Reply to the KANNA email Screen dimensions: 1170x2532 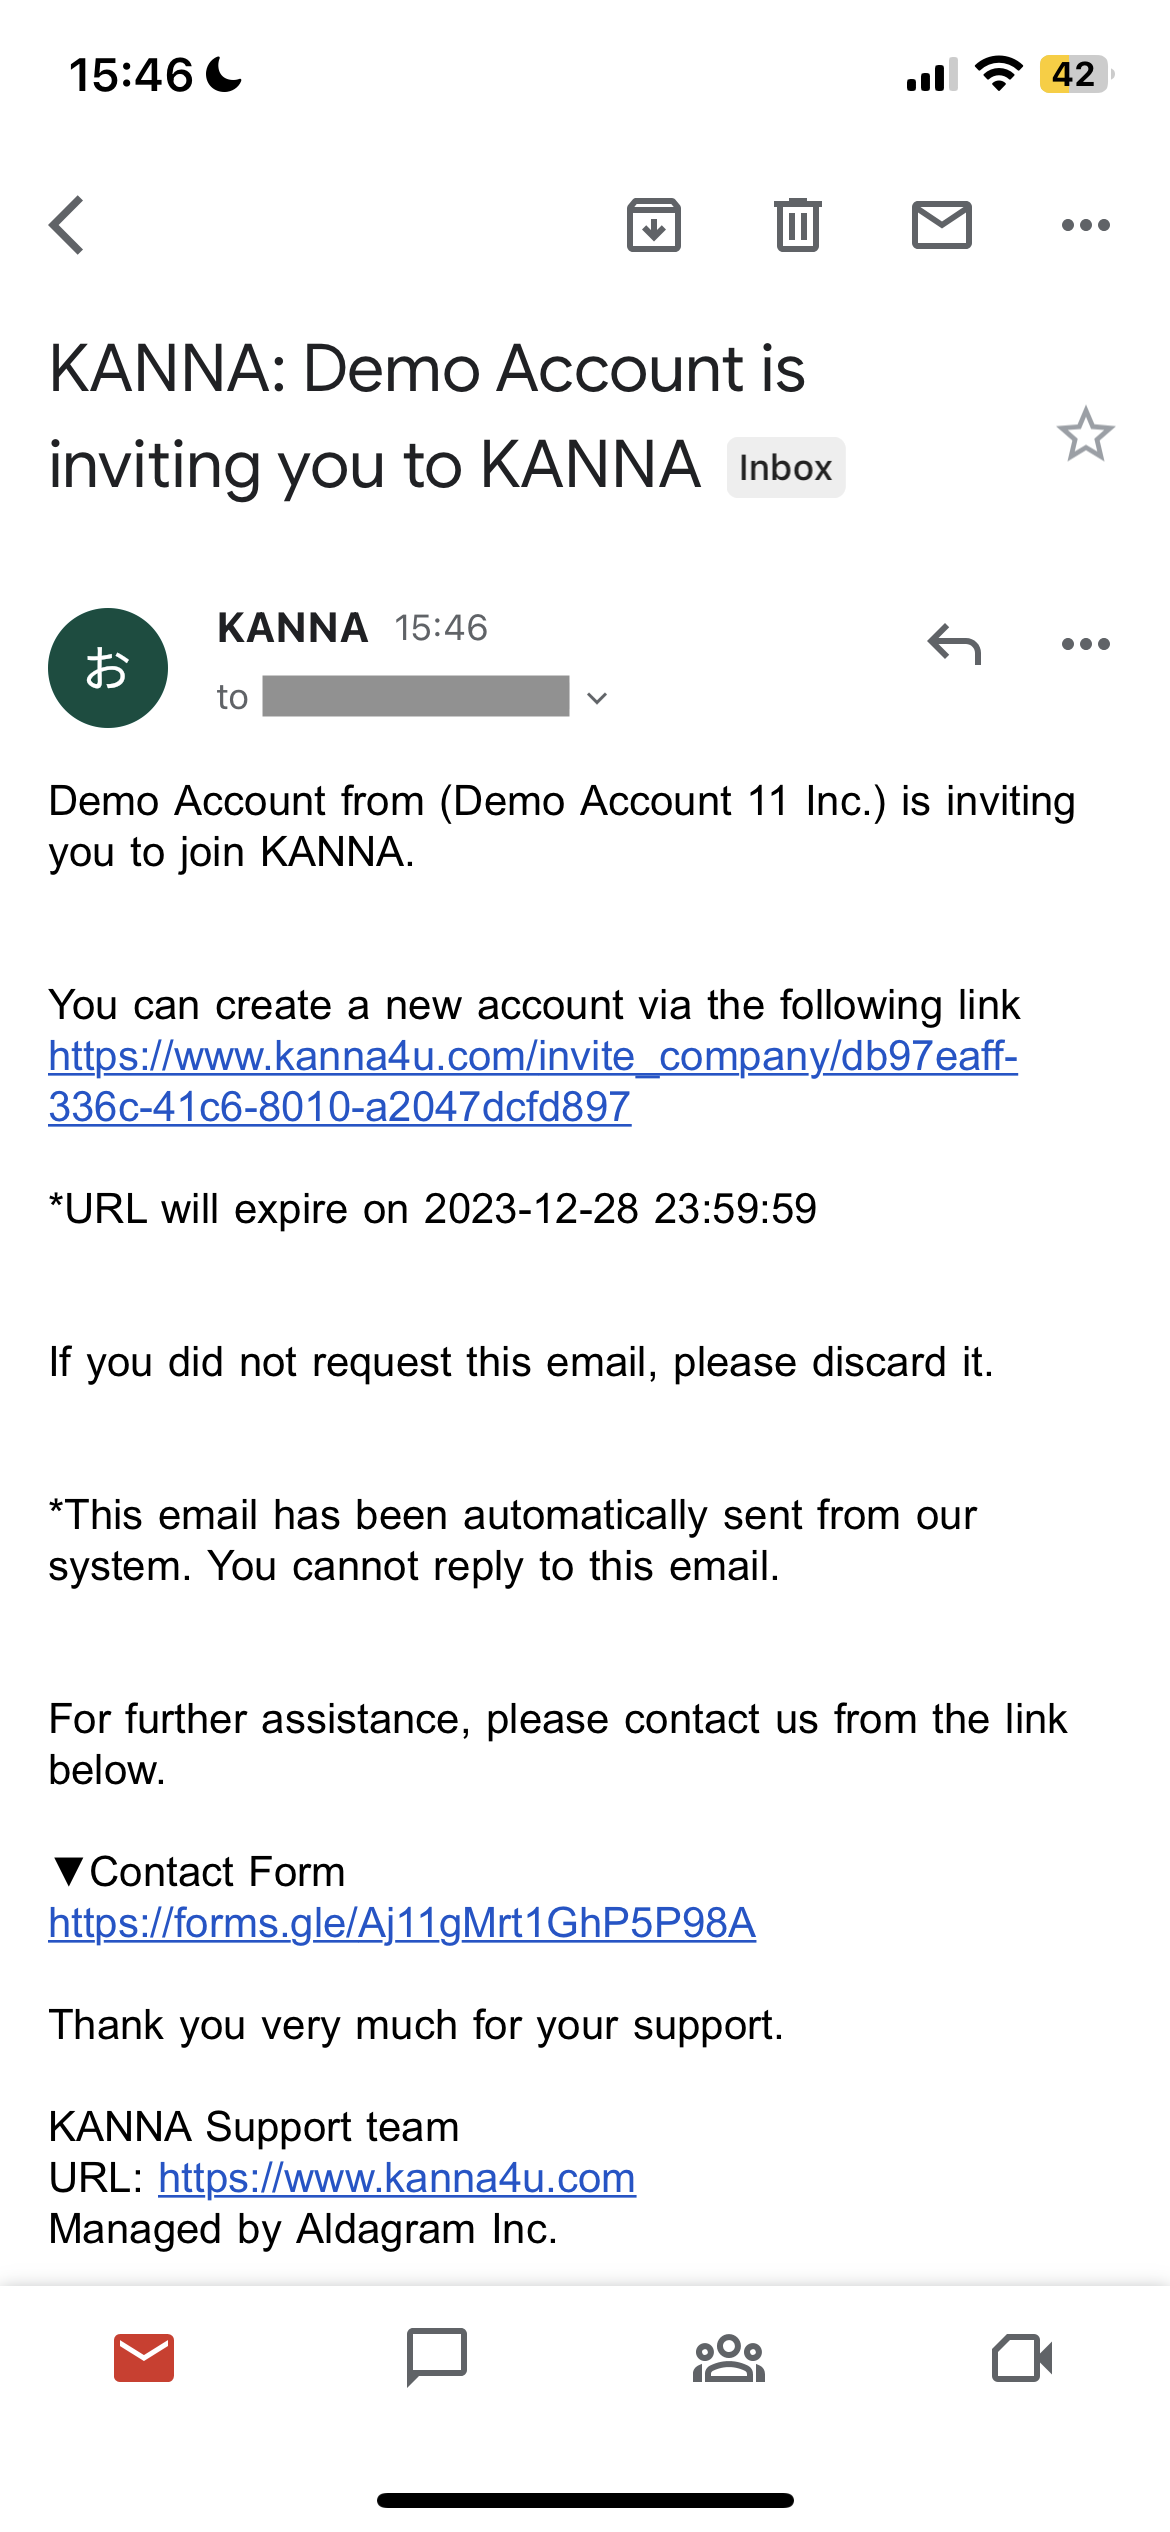point(957,645)
